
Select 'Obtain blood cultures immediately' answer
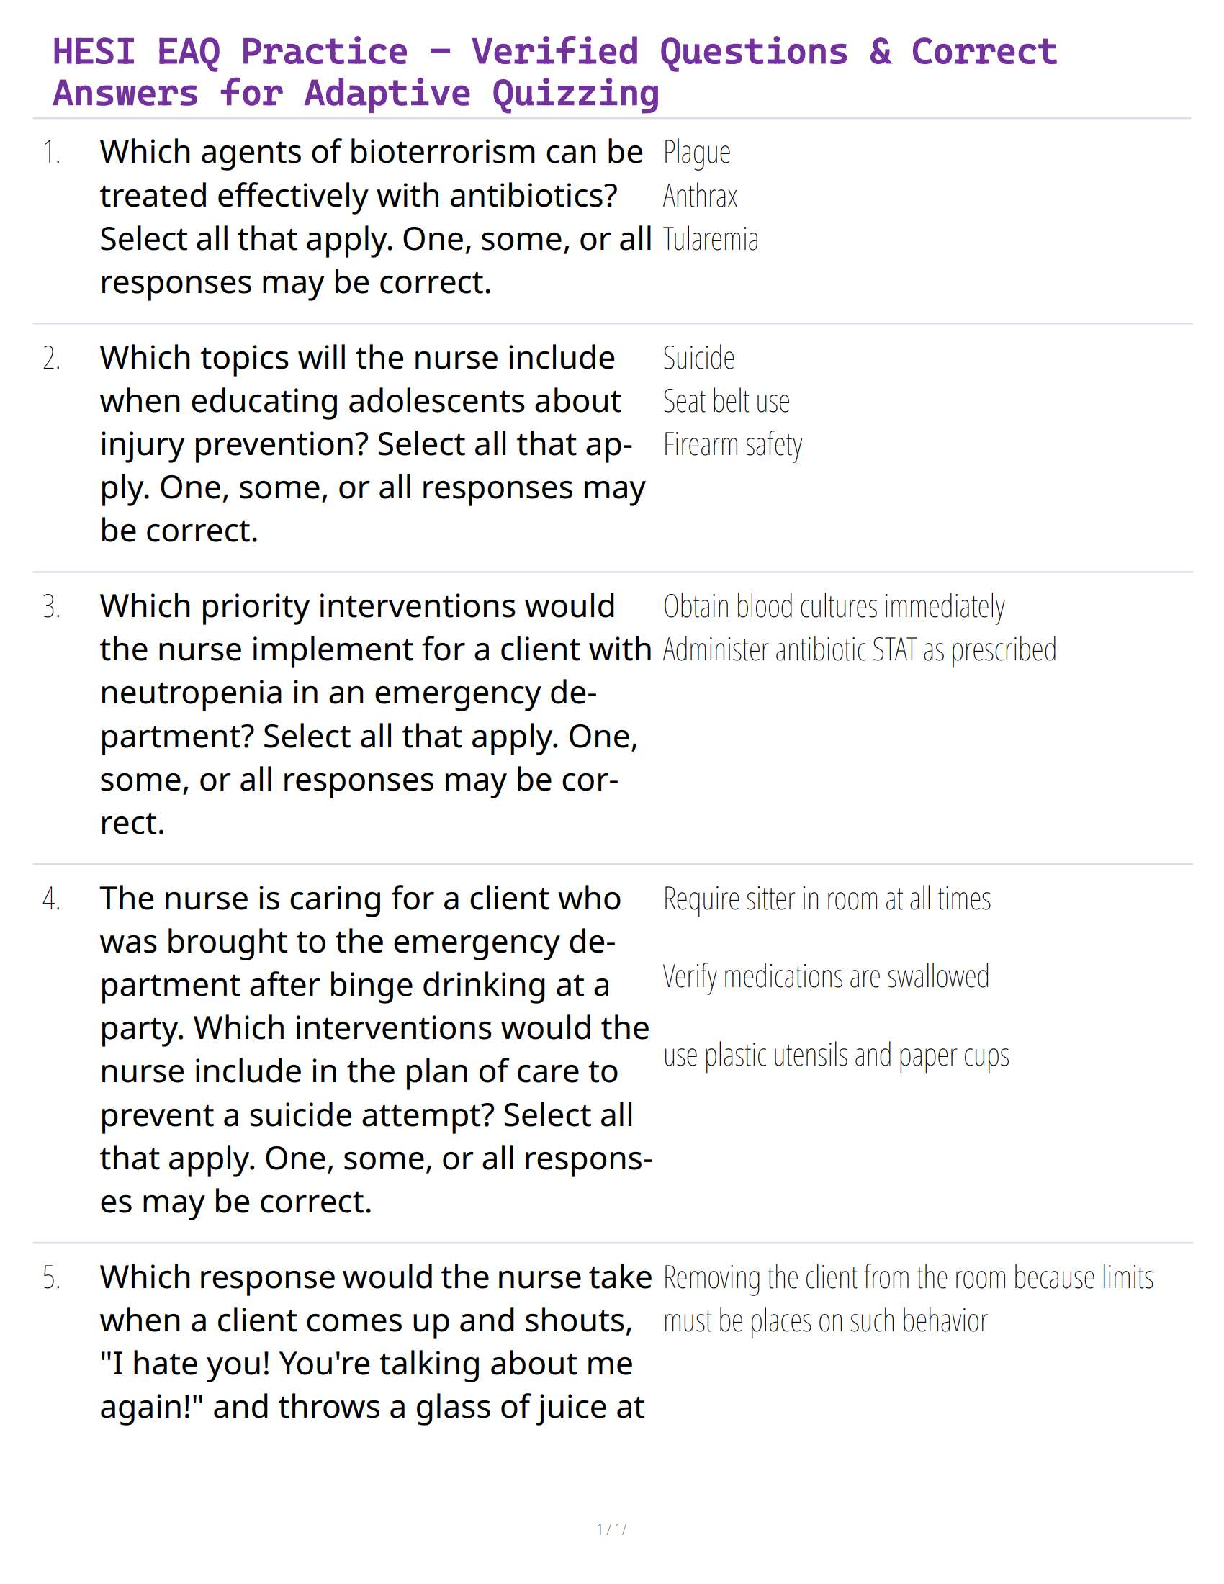coord(834,607)
